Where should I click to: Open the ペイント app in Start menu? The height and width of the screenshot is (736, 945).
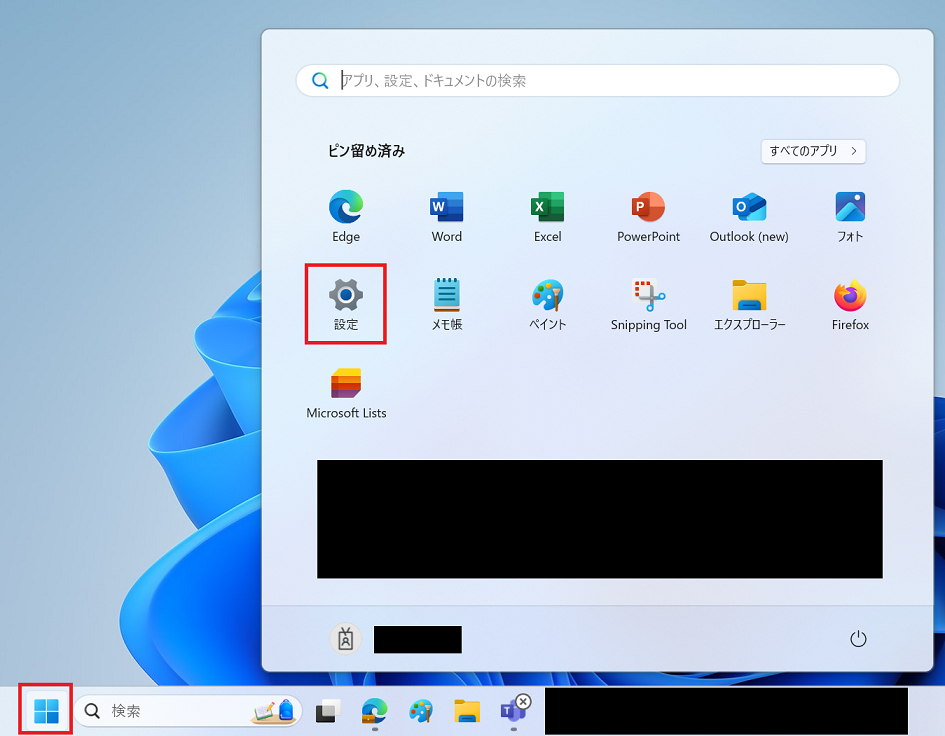click(x=547, y=304)
